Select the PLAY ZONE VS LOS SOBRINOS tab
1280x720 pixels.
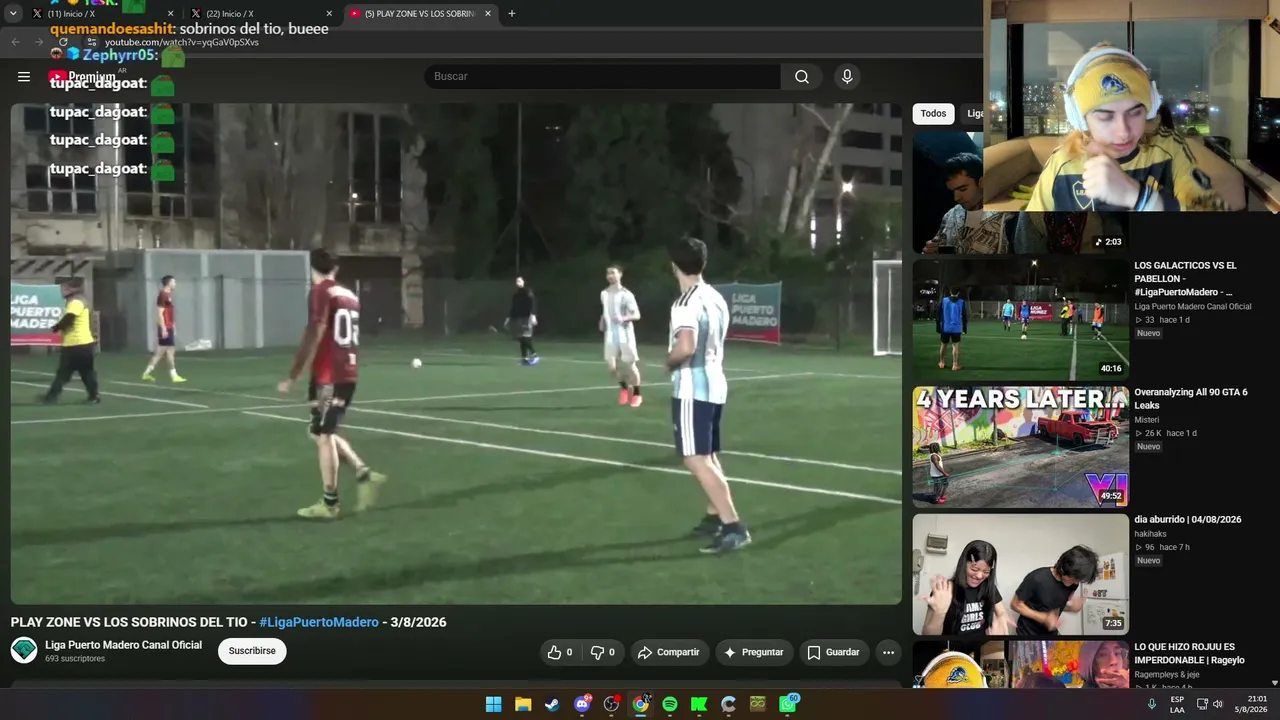pyautogui.click(x=420, y=14)
